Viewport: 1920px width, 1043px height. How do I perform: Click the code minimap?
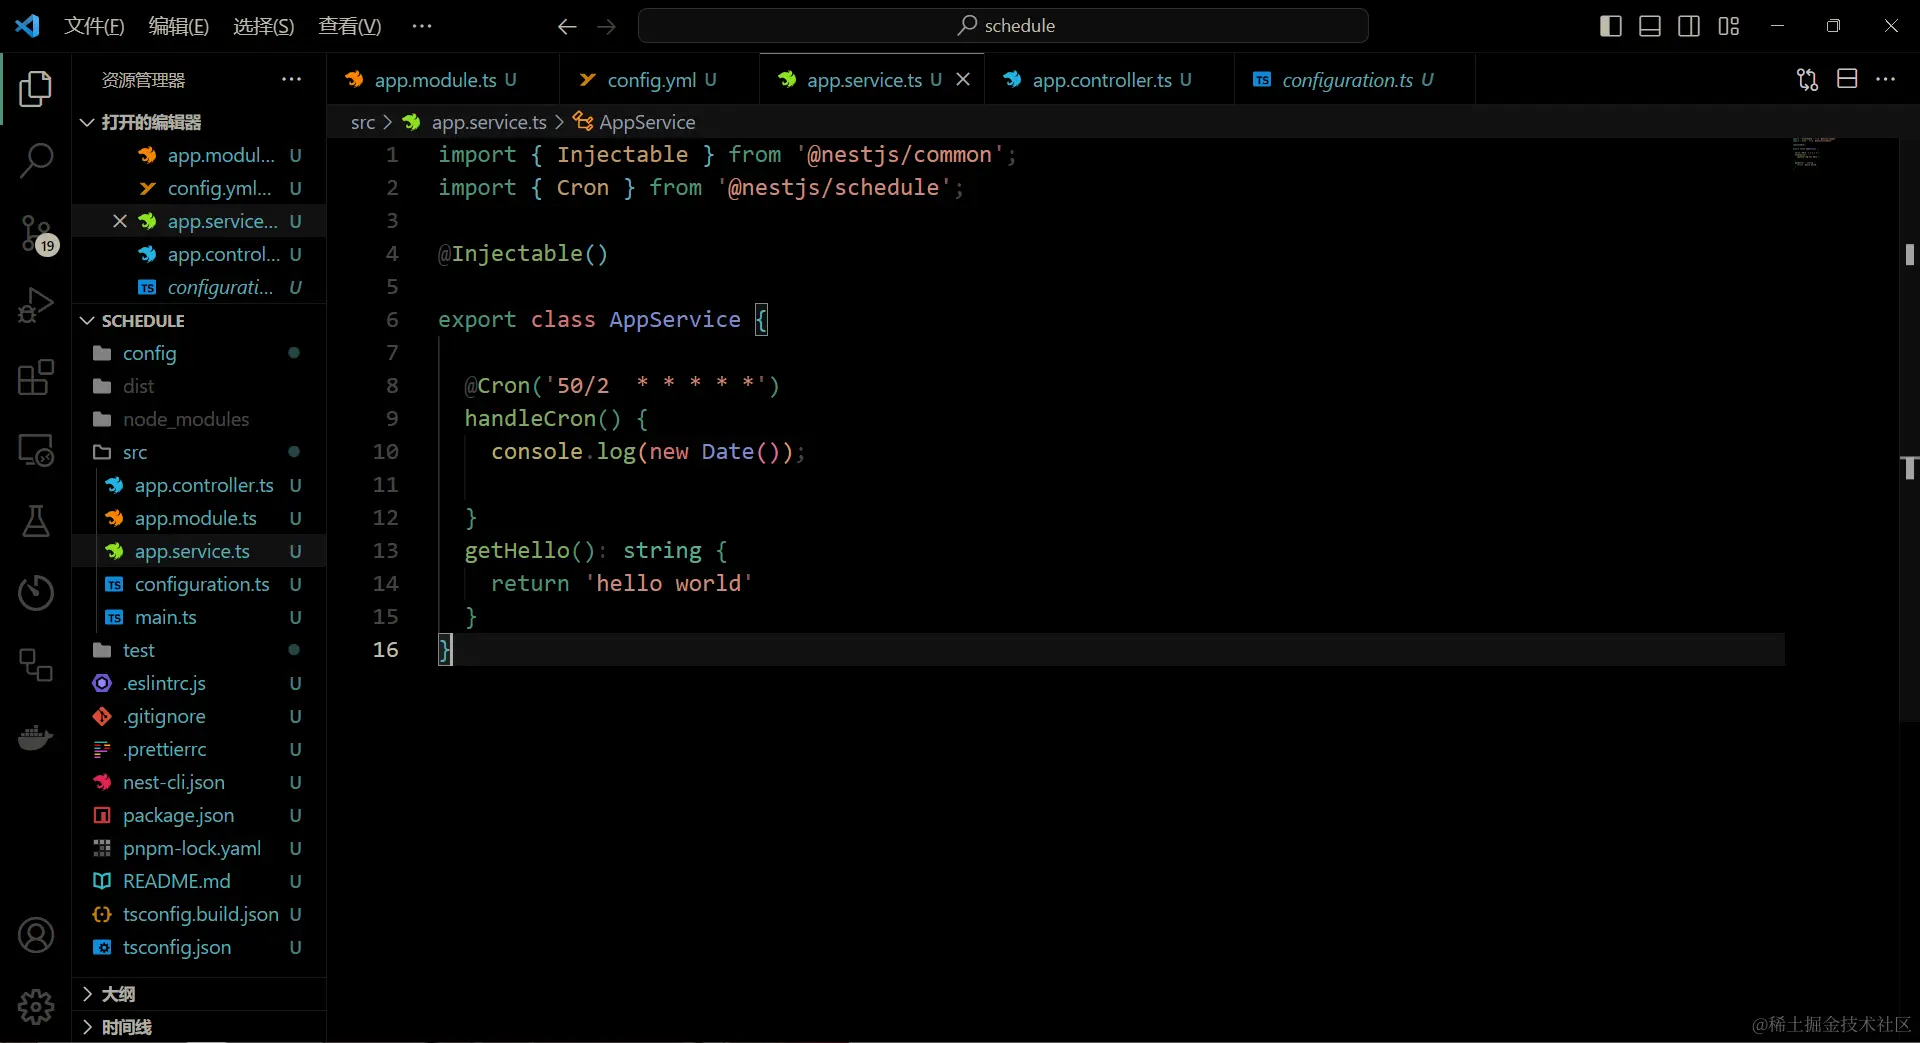[1815, 152]
